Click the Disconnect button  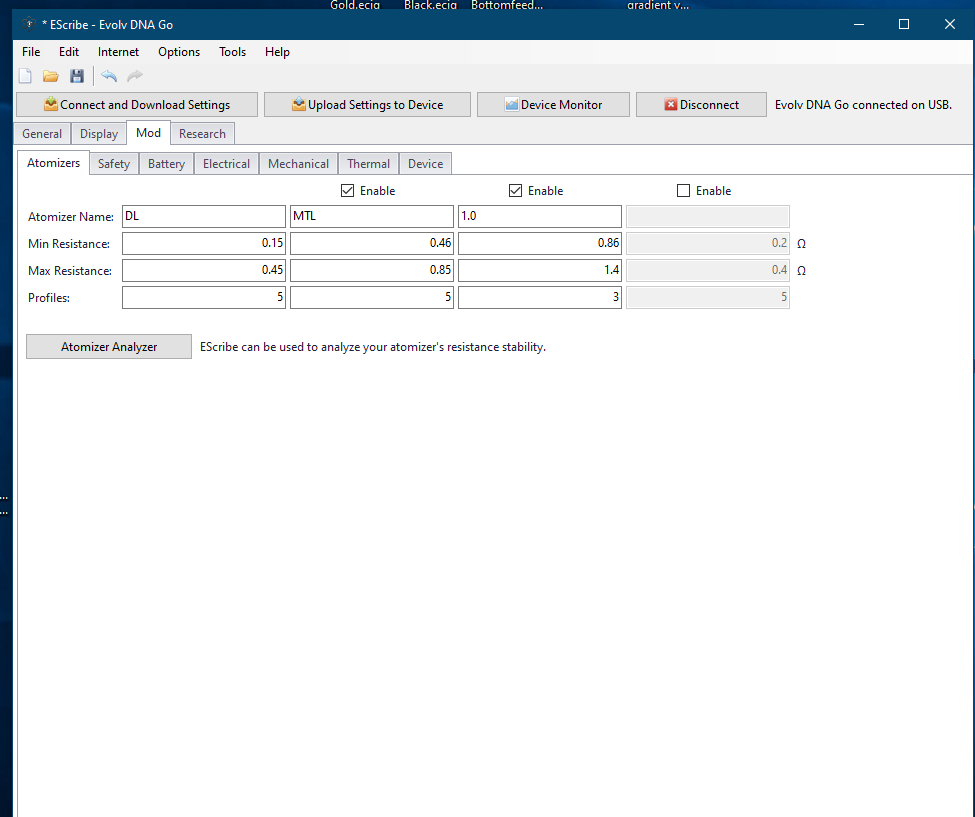(701, 105)
